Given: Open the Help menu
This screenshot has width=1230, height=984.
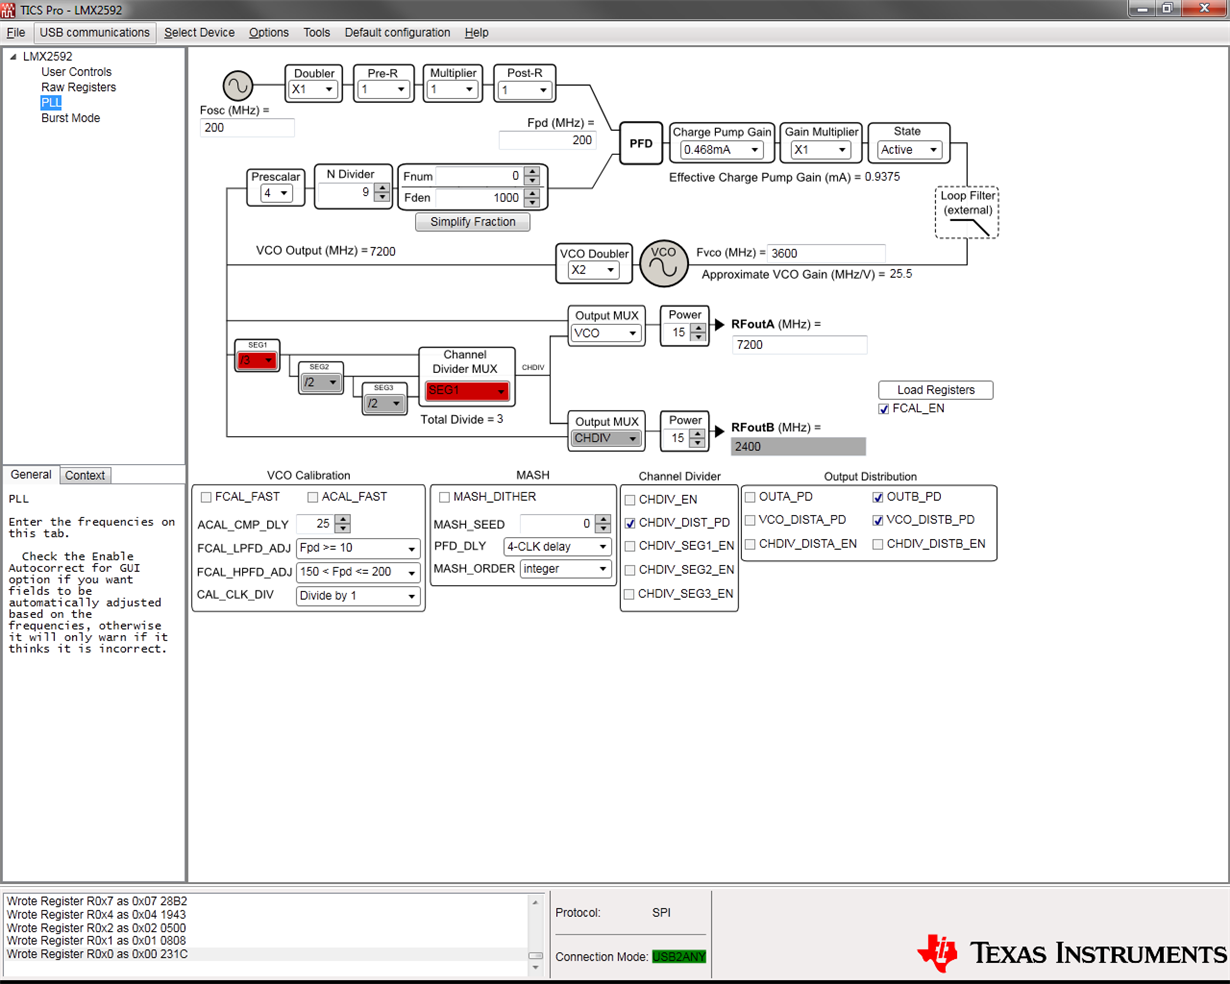Looking at the screenshot, I should [477, 33].
